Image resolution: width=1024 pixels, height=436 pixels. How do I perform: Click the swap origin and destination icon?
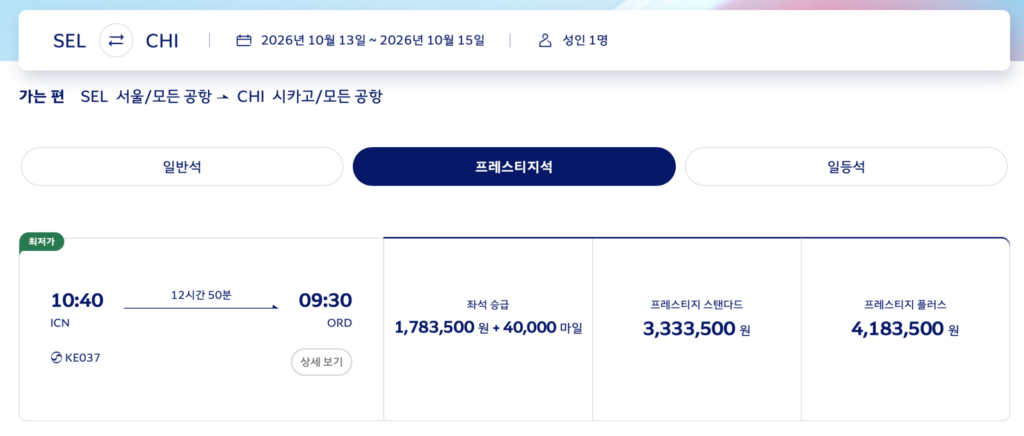pos(116,41)
